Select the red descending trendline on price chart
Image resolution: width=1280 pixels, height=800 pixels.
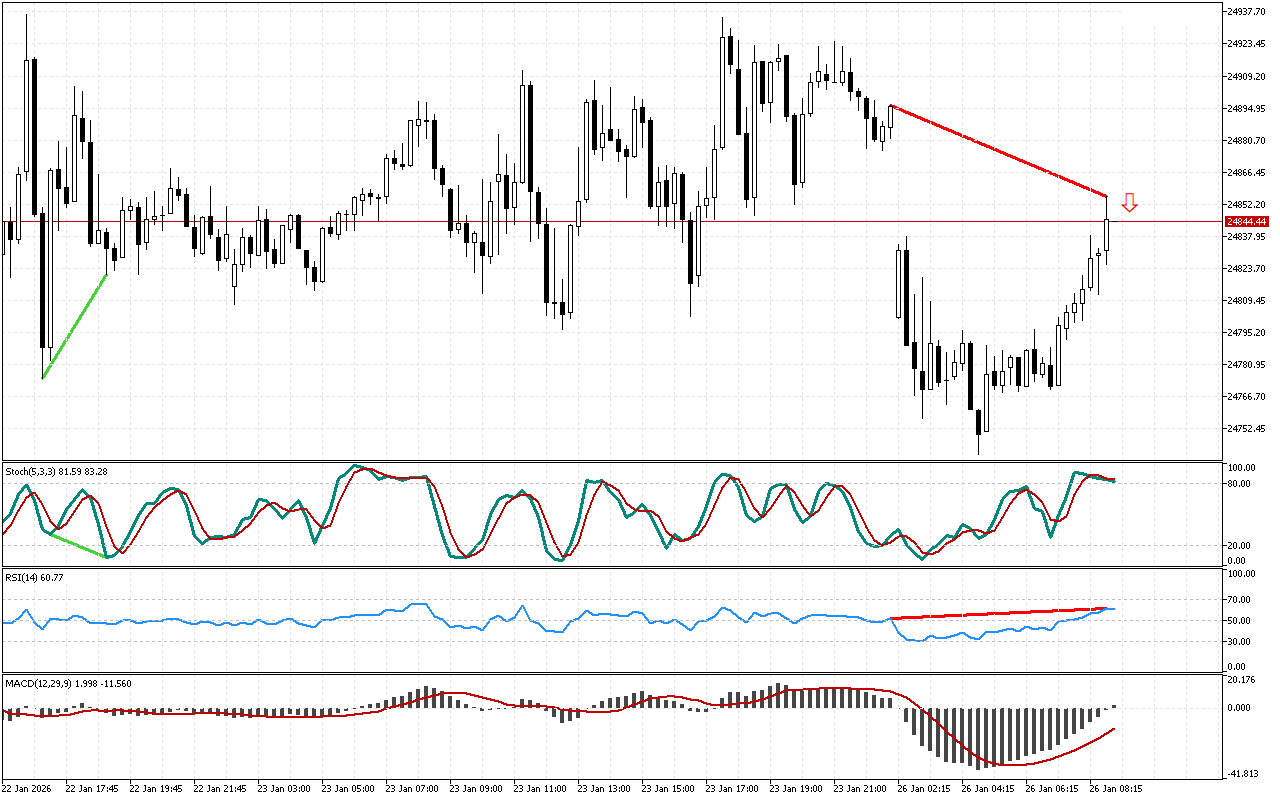point(998,150)
